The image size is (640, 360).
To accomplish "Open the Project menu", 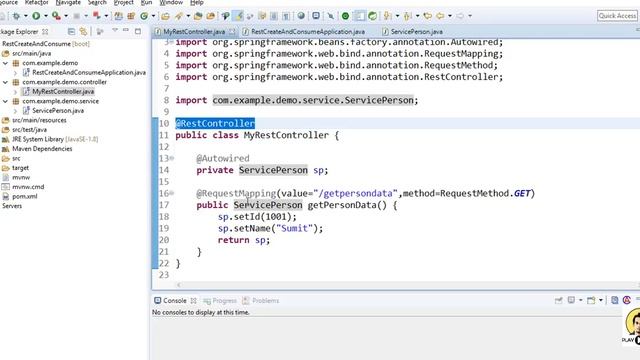I will [123, 2].
